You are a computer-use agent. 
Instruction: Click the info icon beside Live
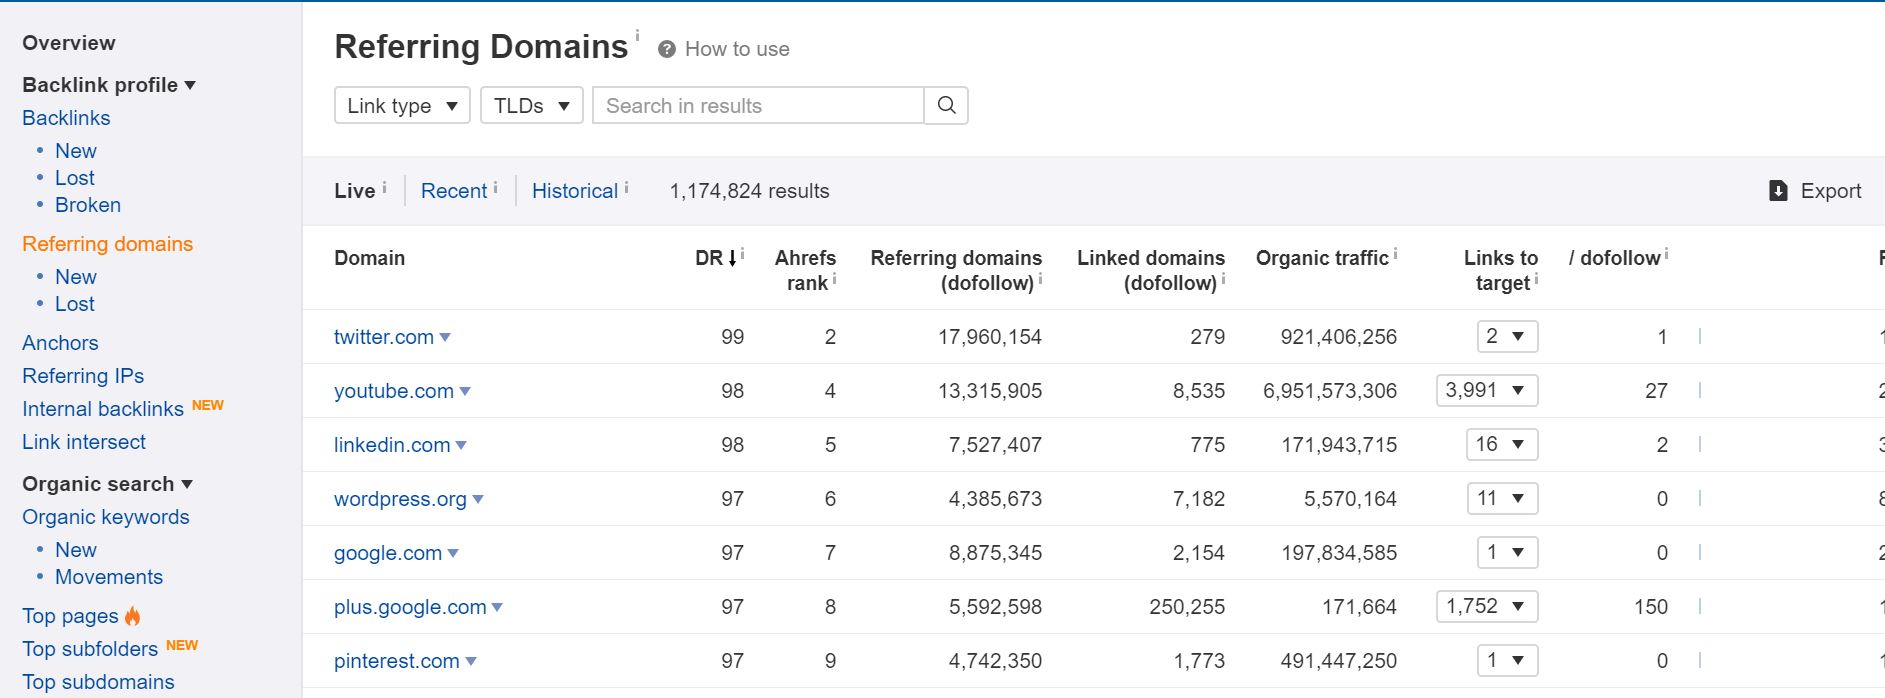point(385,187)
